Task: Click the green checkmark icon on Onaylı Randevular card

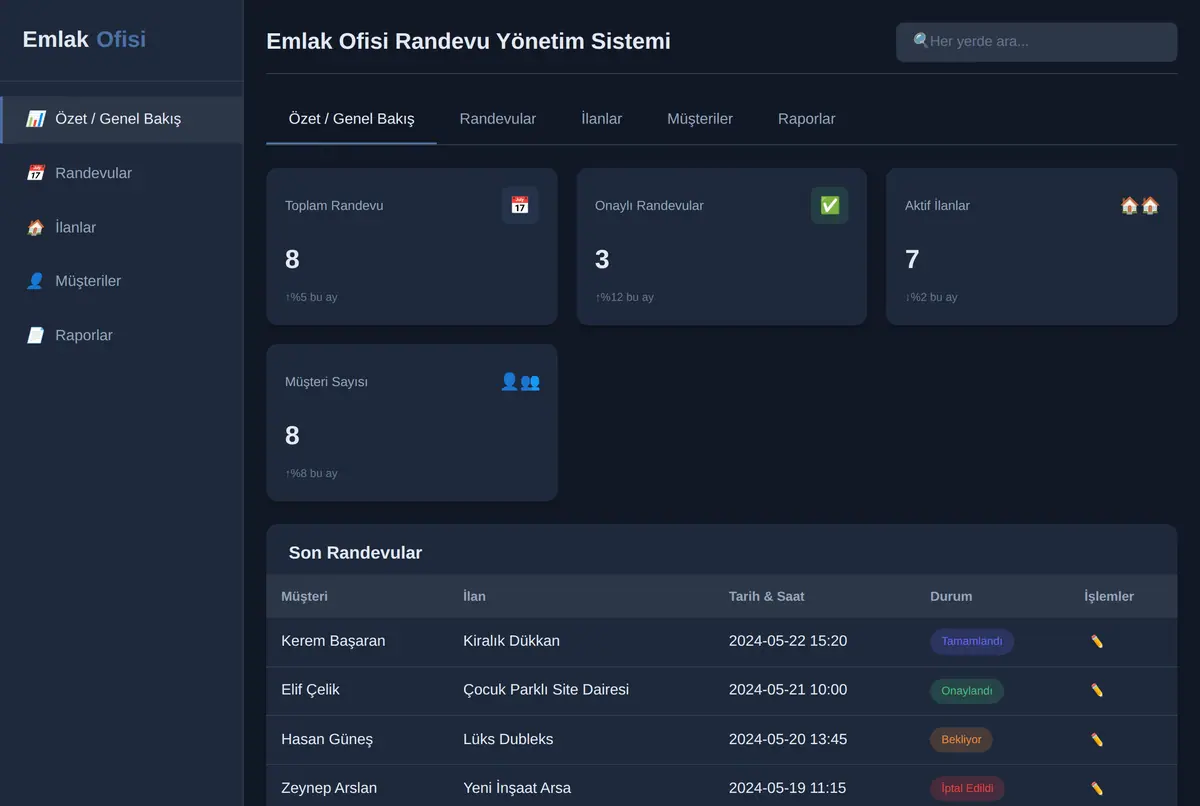Action: tap(829, 205)
